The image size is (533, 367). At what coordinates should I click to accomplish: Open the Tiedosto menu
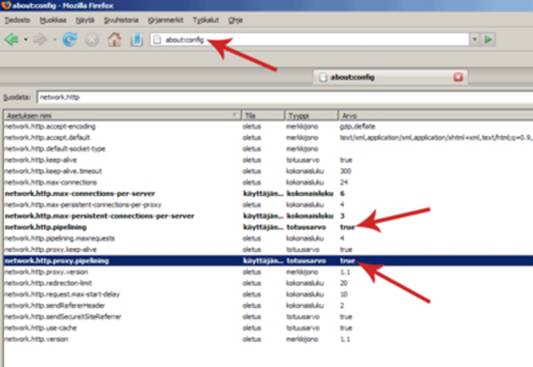click(17, 20)
